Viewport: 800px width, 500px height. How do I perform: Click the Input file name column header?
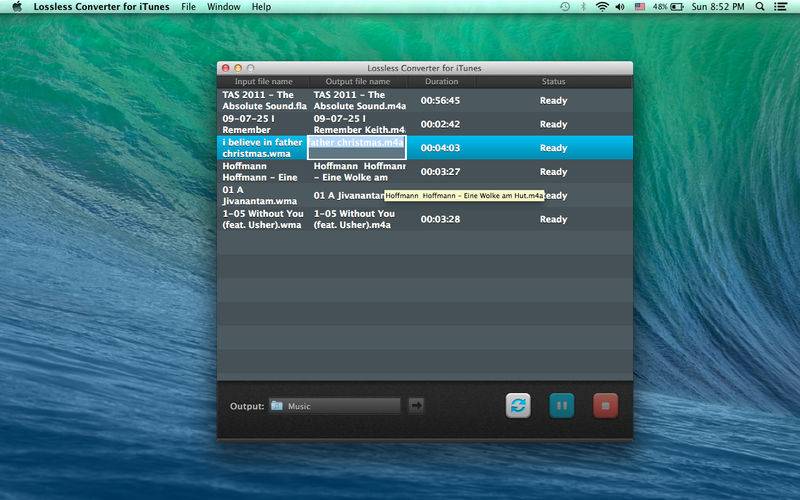(263, 82)
